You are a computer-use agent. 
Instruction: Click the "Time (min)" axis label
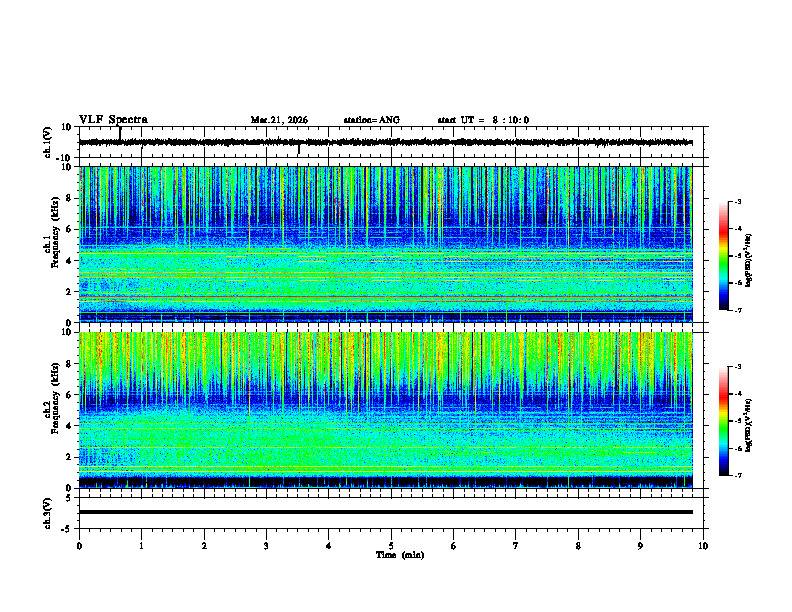click(x=400, y=555)
